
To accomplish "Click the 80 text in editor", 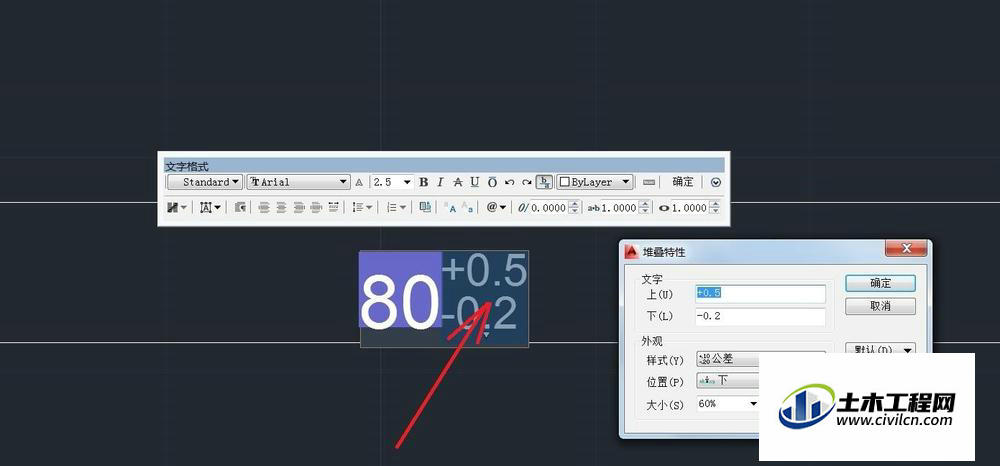I will [400, 301].
